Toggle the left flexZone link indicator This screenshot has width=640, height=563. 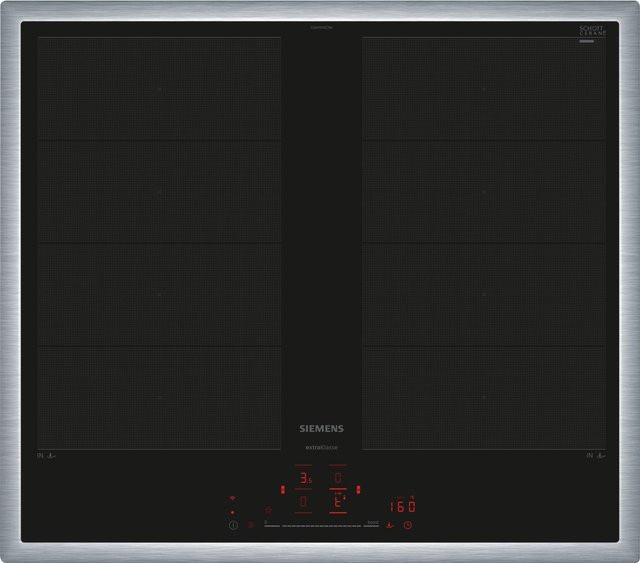pos(282,489)
